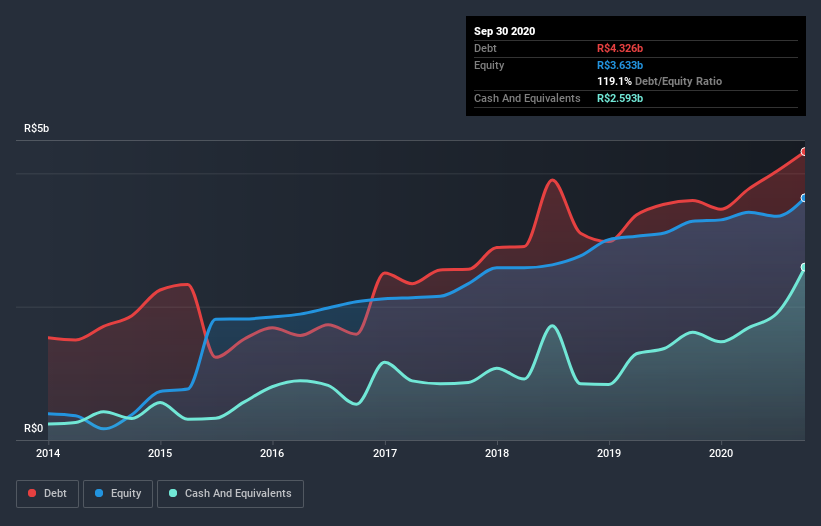Select the blue Equity endpoint marker

point(804,198)
